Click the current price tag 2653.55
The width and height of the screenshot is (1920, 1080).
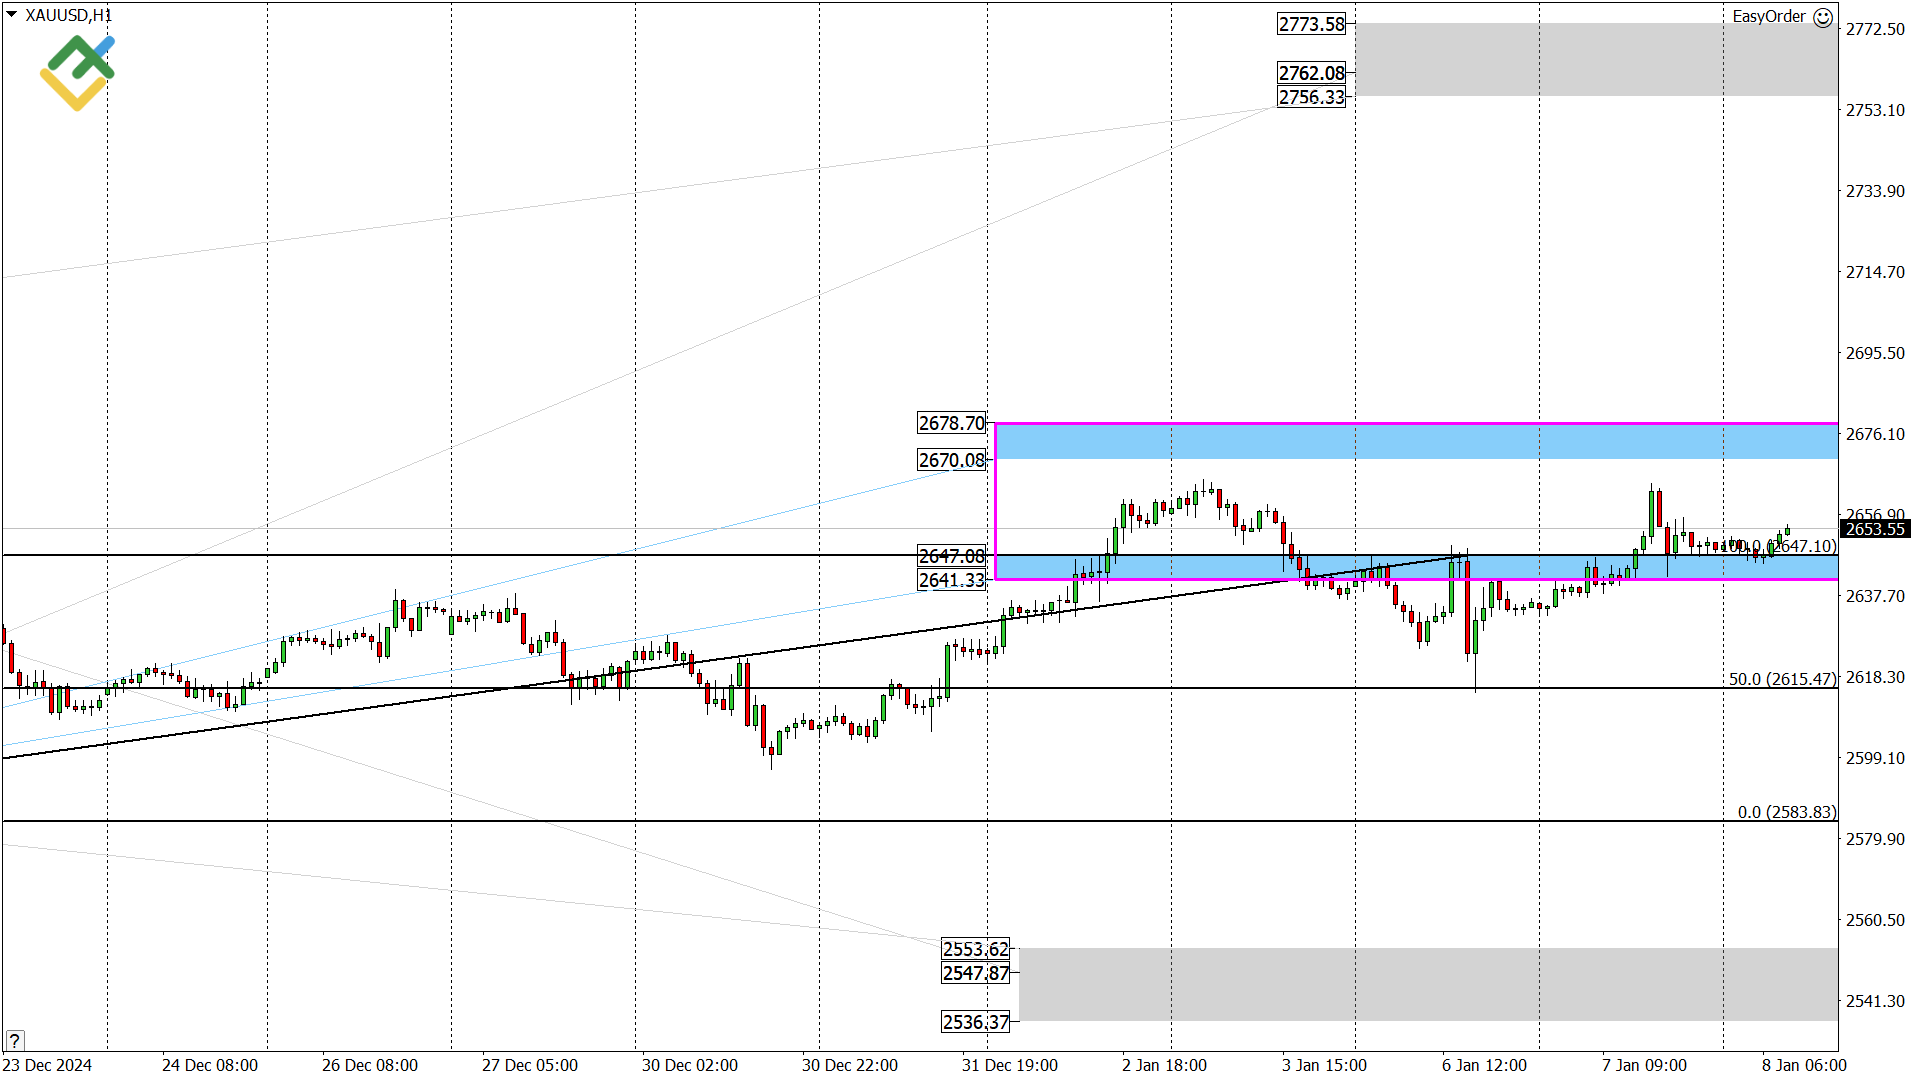[x=1874, y=529]
